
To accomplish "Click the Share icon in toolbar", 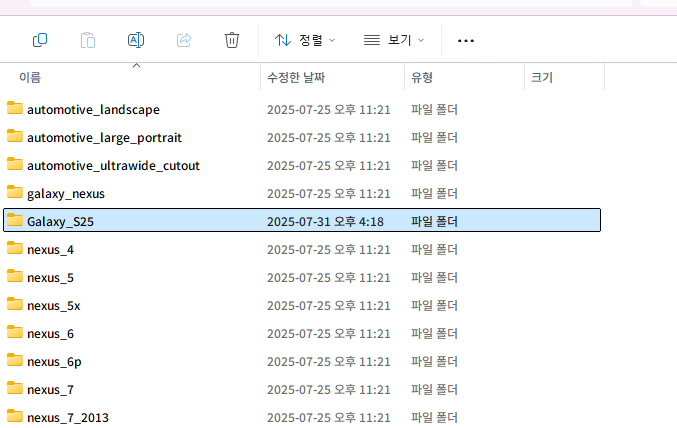I will [184, 40].
